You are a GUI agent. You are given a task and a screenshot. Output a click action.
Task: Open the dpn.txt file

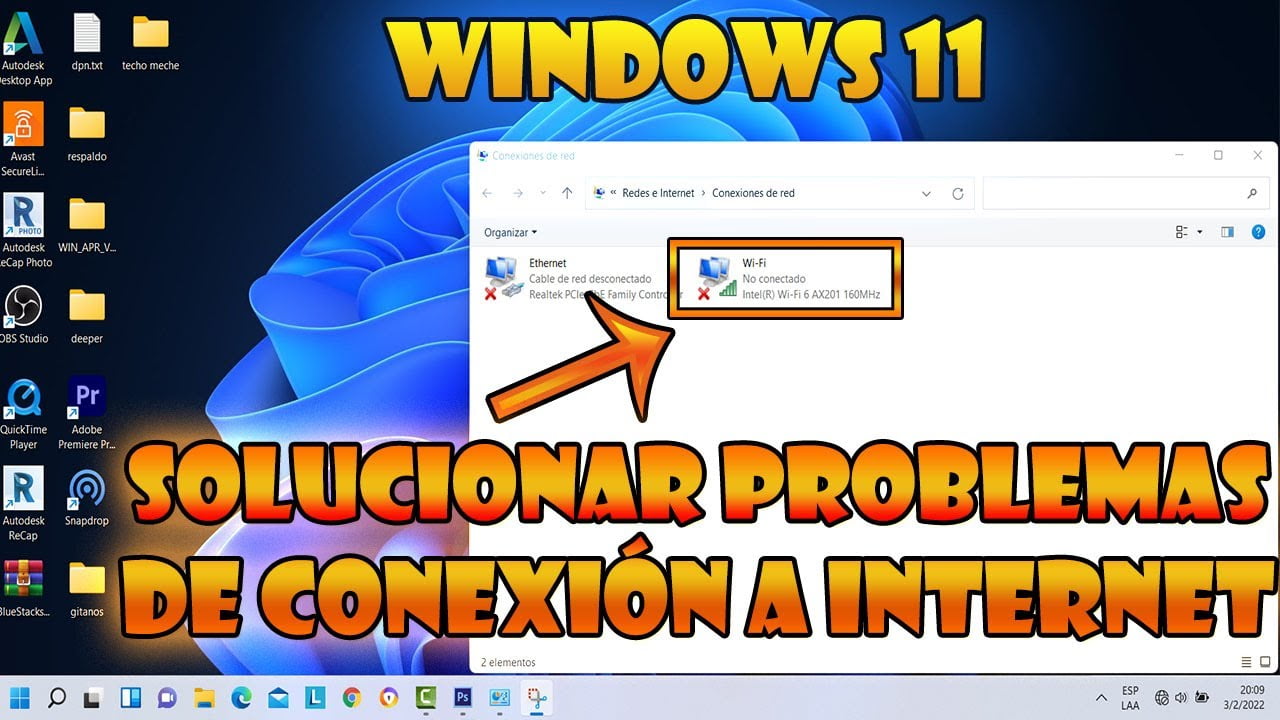point(86,35)
